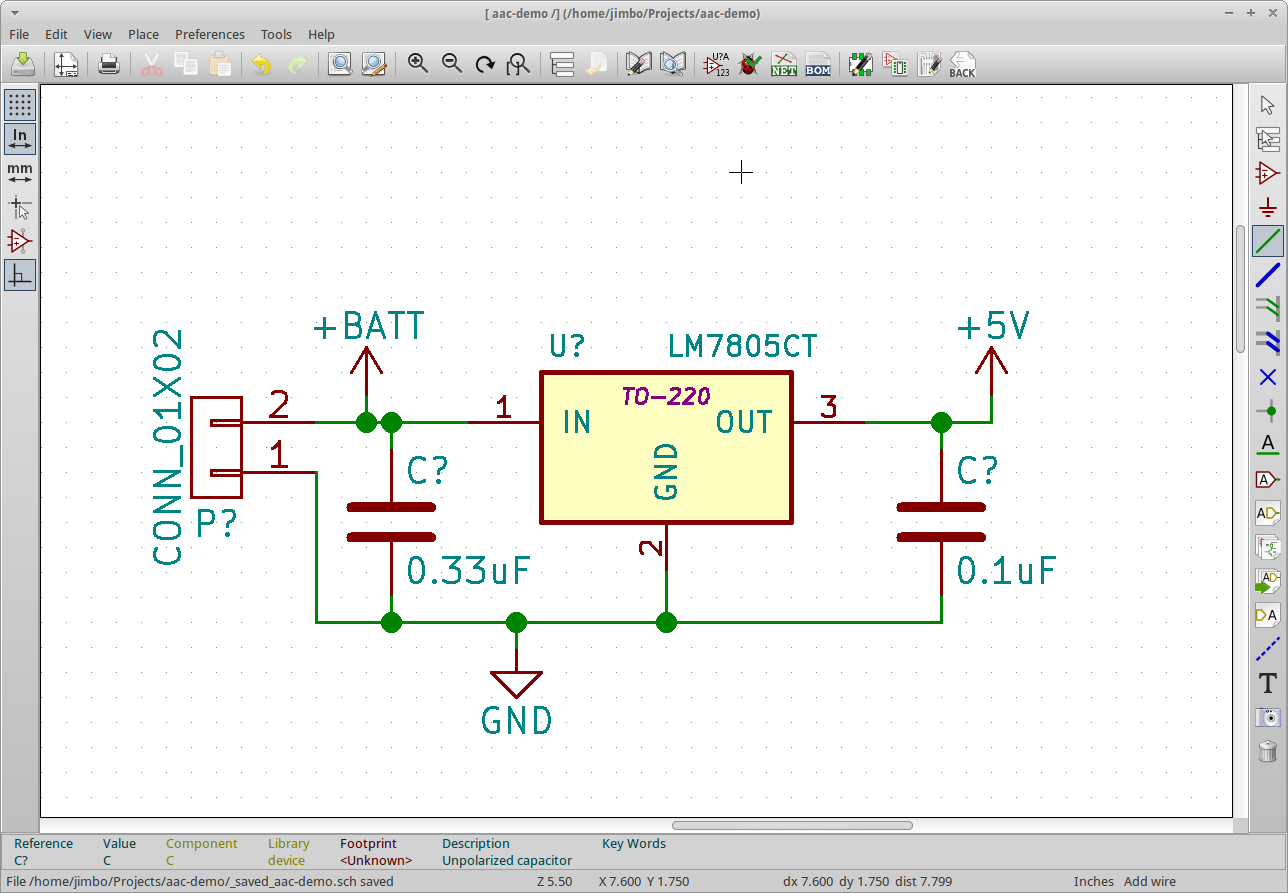Switch measurement units to millimeters
Screen dimensions: 1288x893
(20, 172)
